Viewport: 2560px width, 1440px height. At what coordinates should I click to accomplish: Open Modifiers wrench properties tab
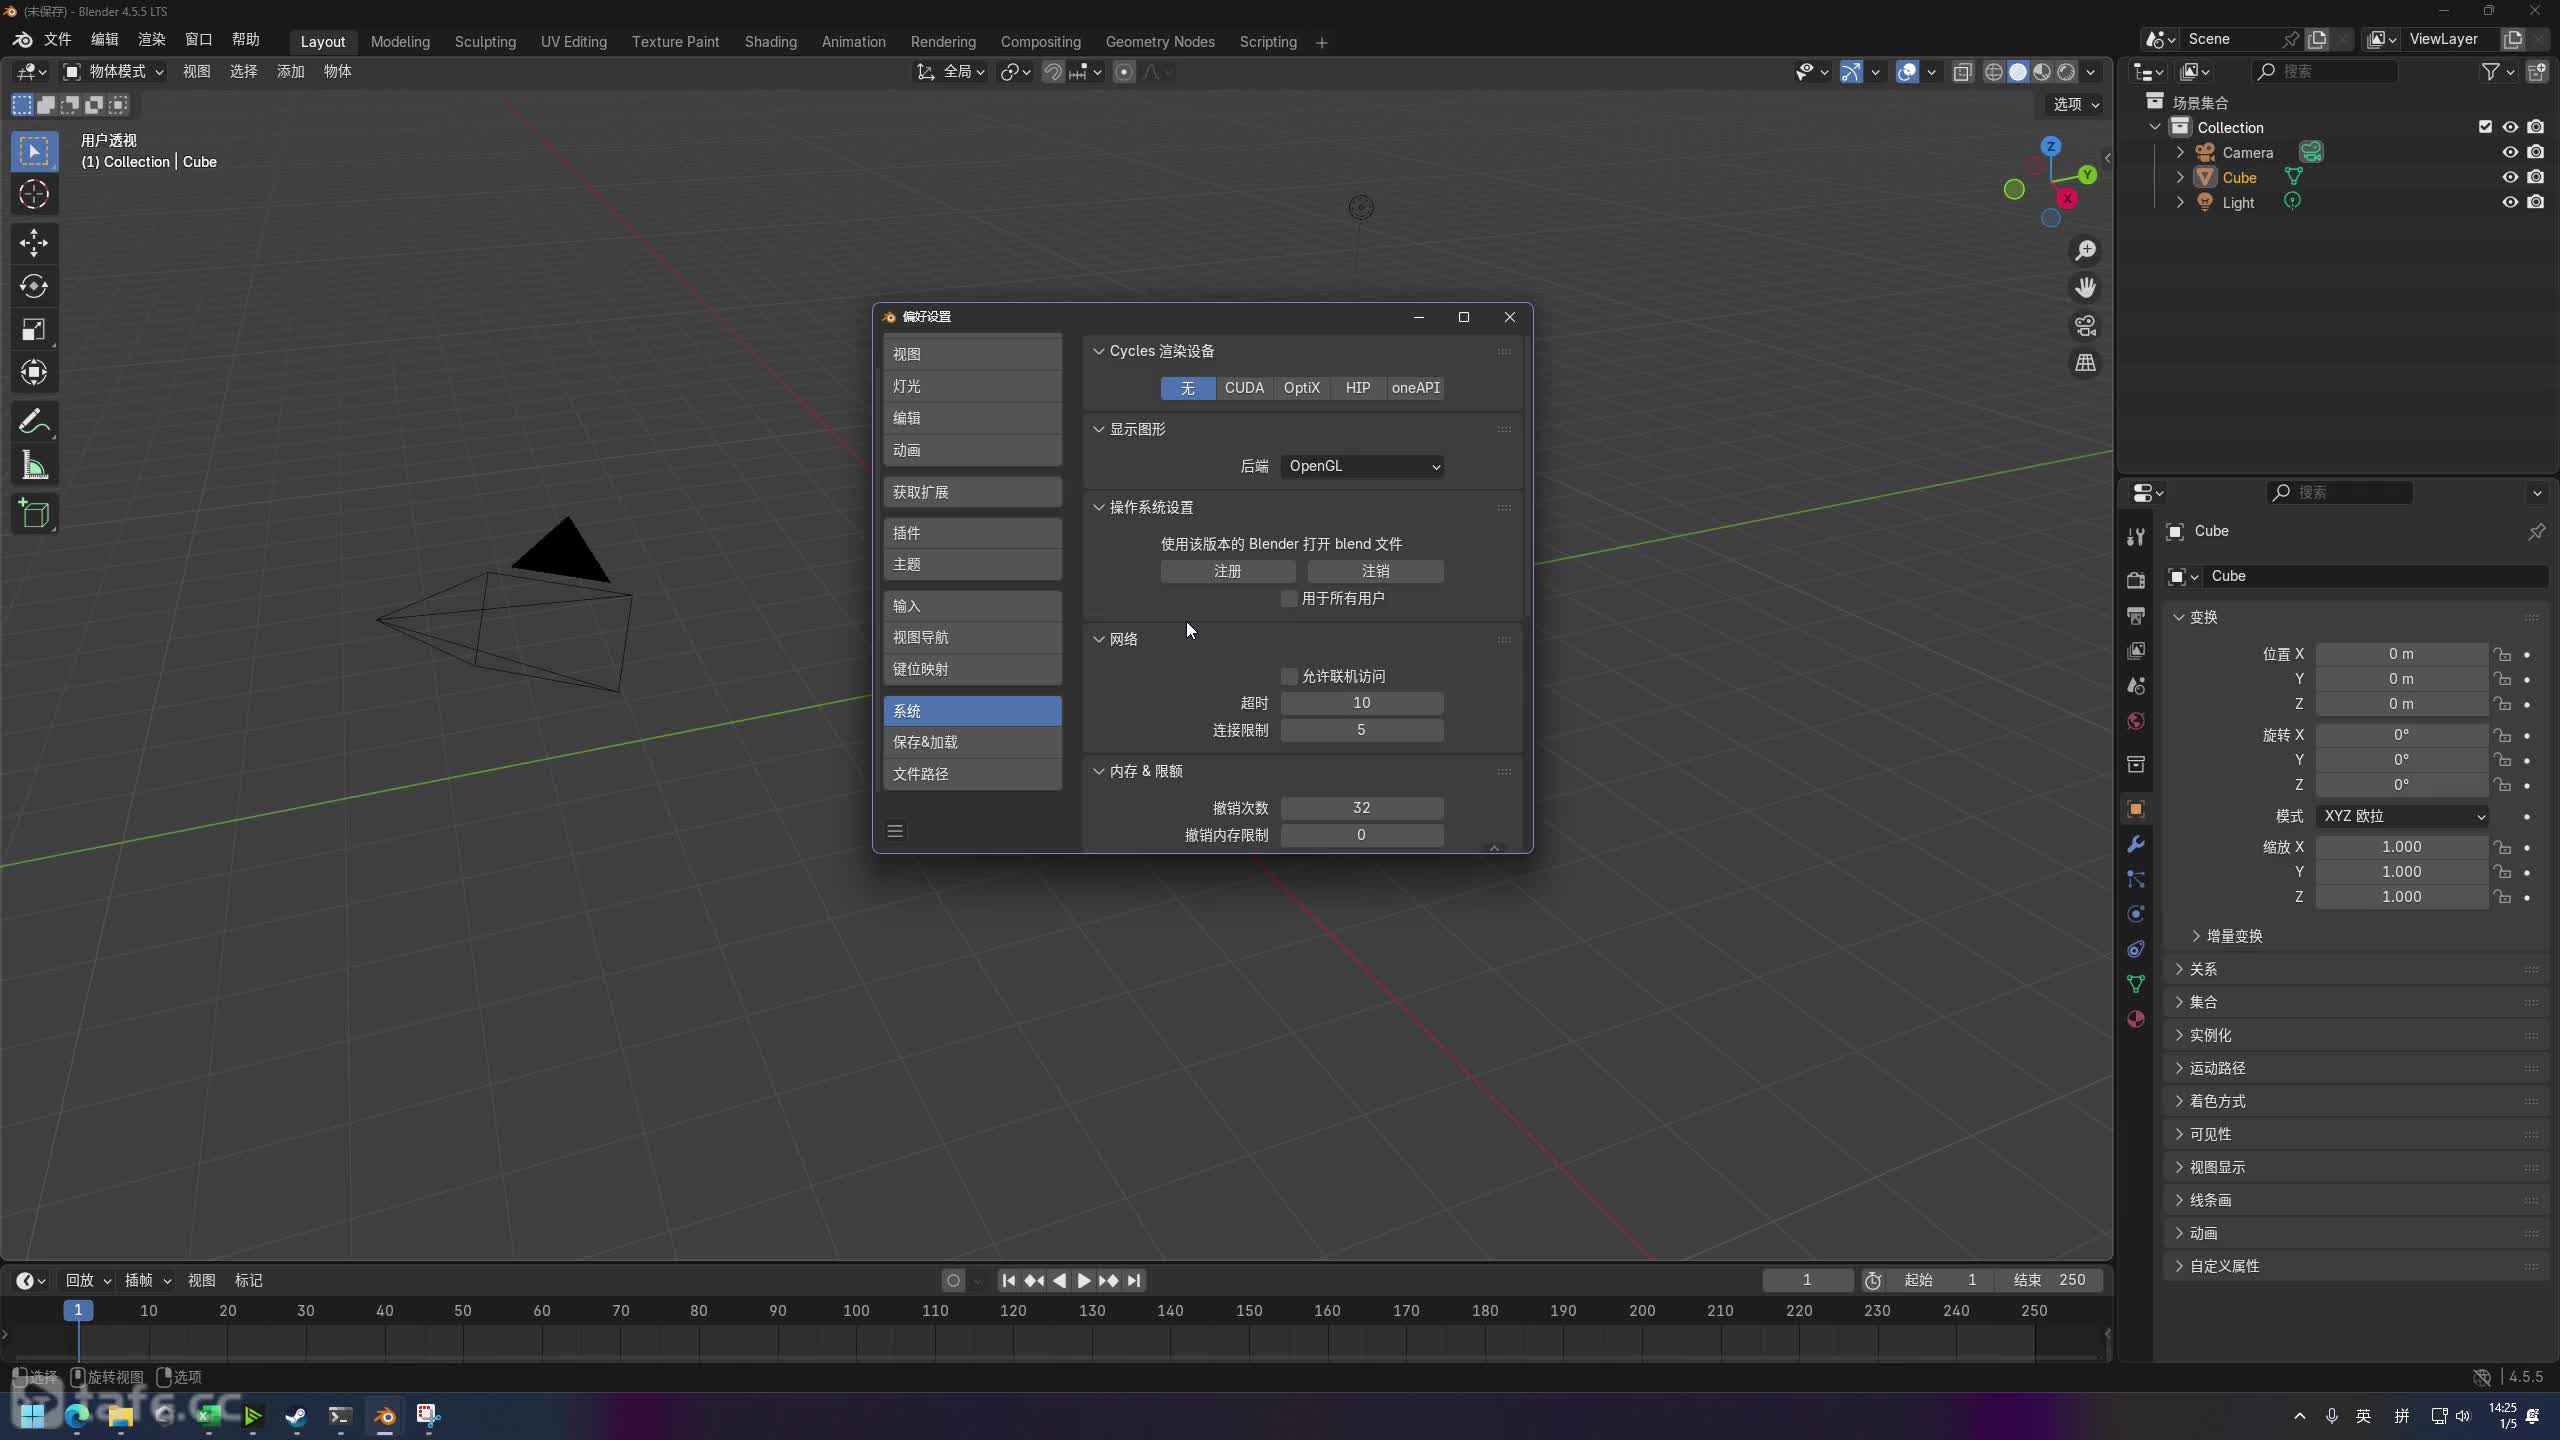(x=2136, y=844)
